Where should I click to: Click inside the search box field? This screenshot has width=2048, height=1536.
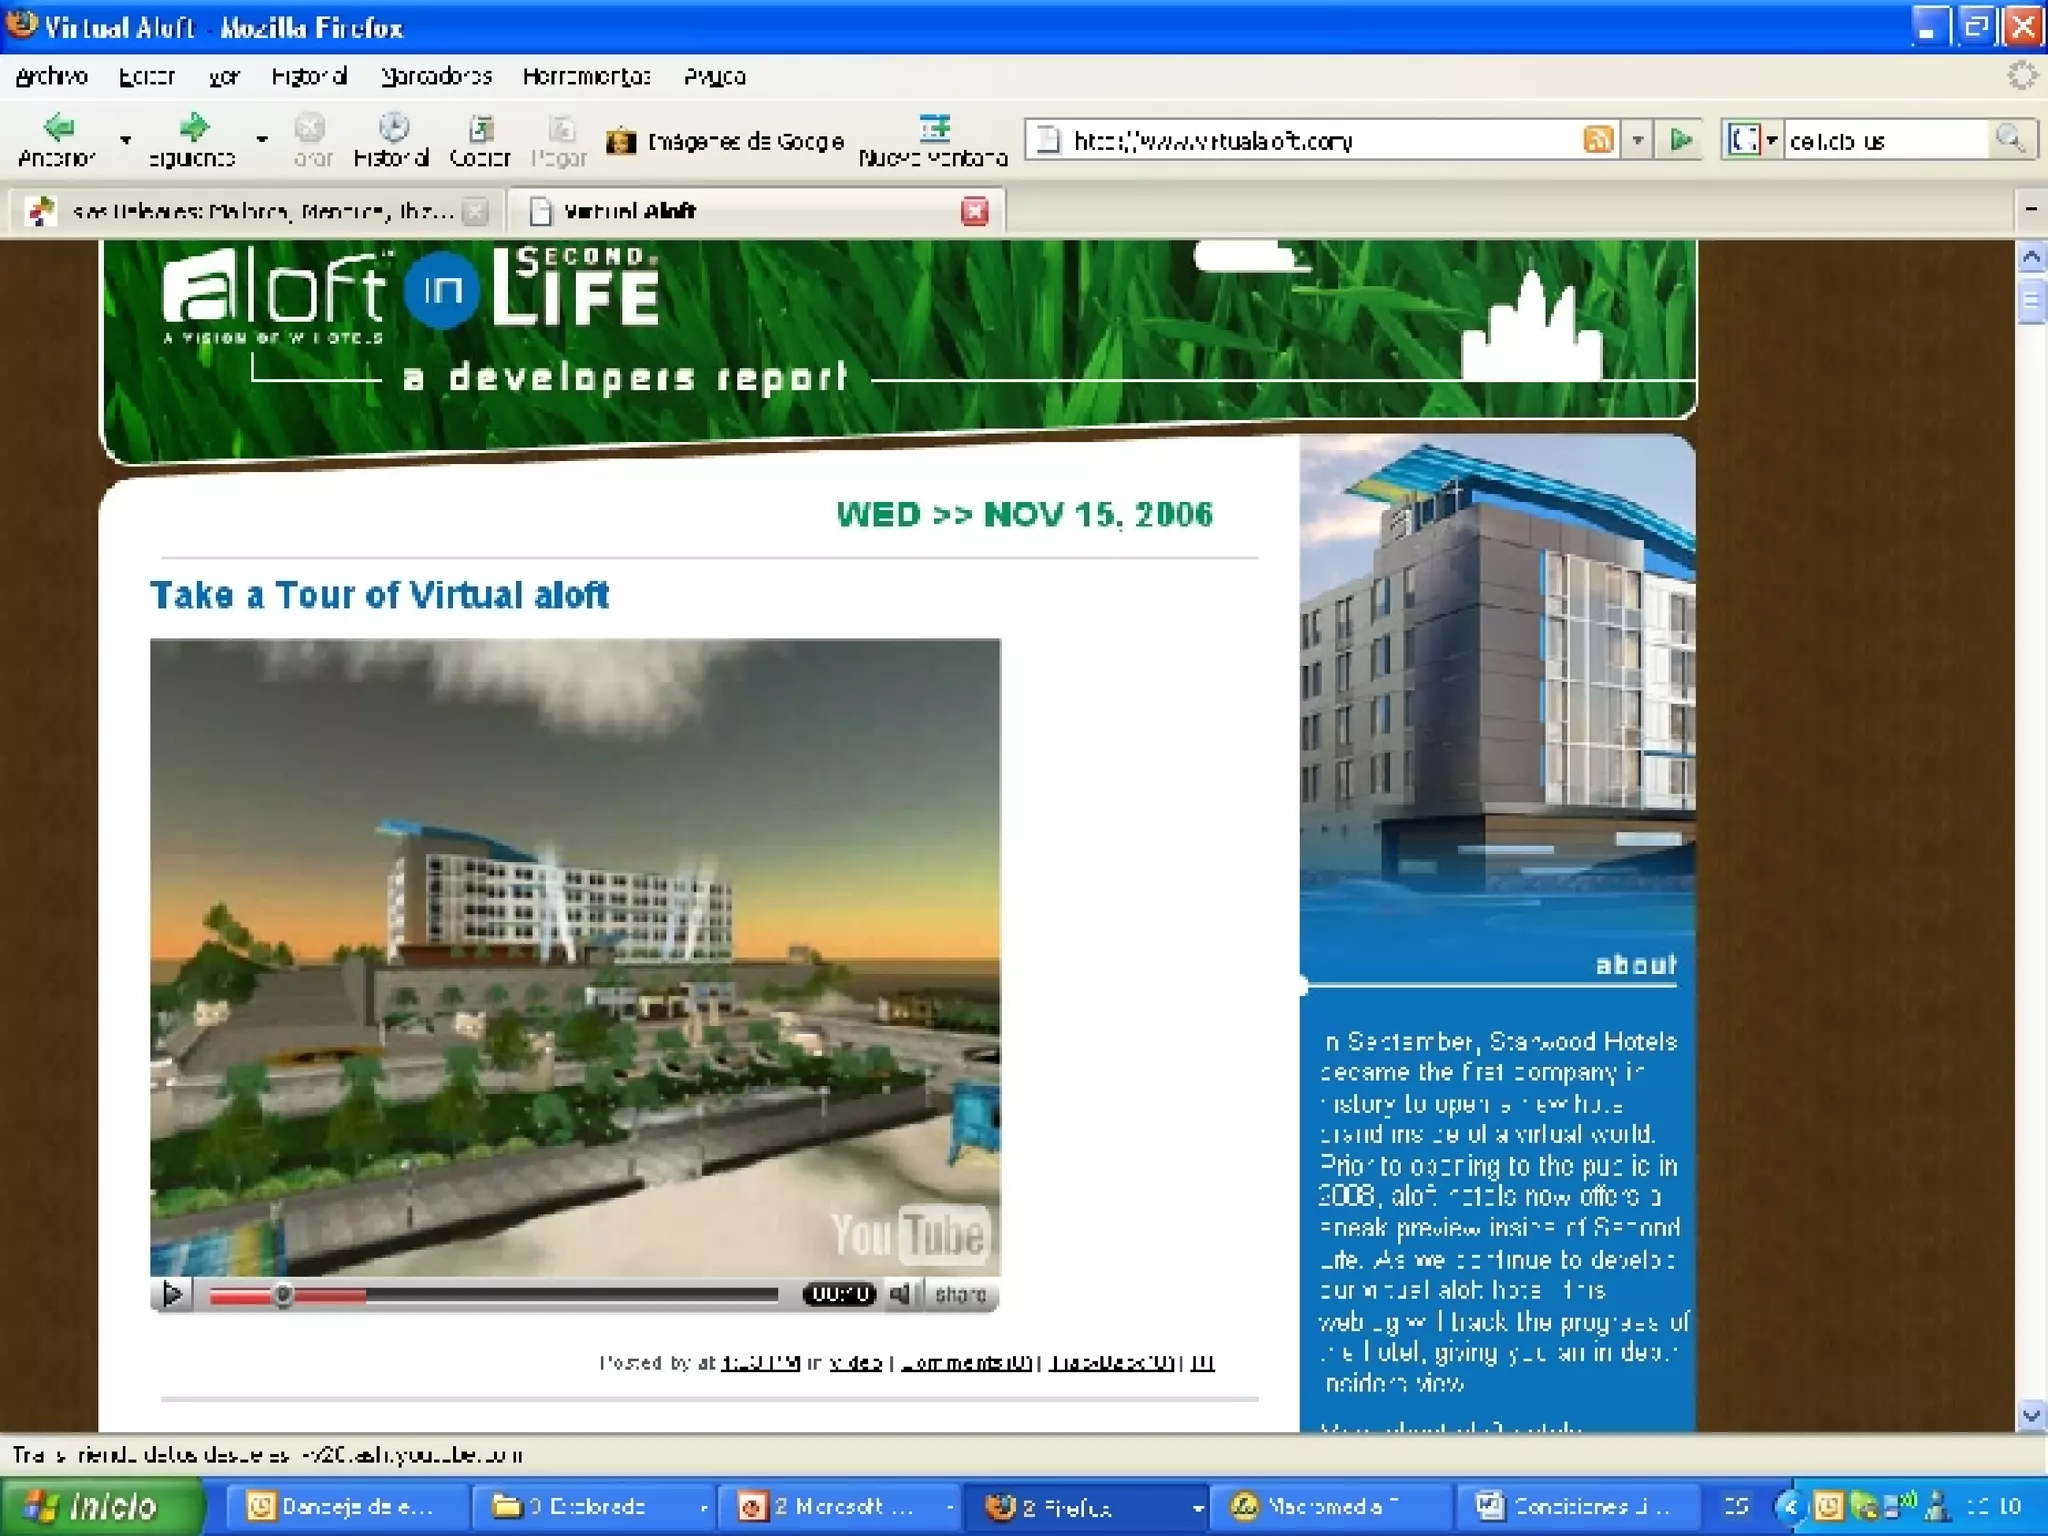1886,140
